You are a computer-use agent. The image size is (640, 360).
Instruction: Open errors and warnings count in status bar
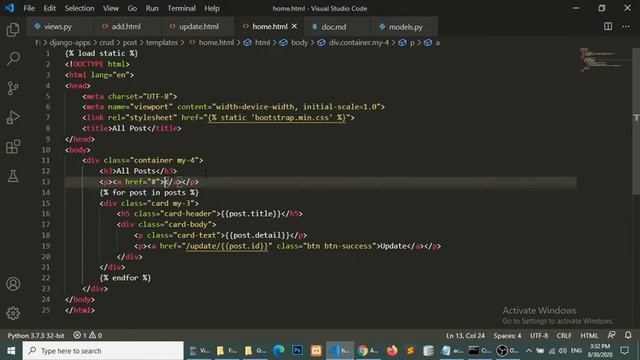87,336
